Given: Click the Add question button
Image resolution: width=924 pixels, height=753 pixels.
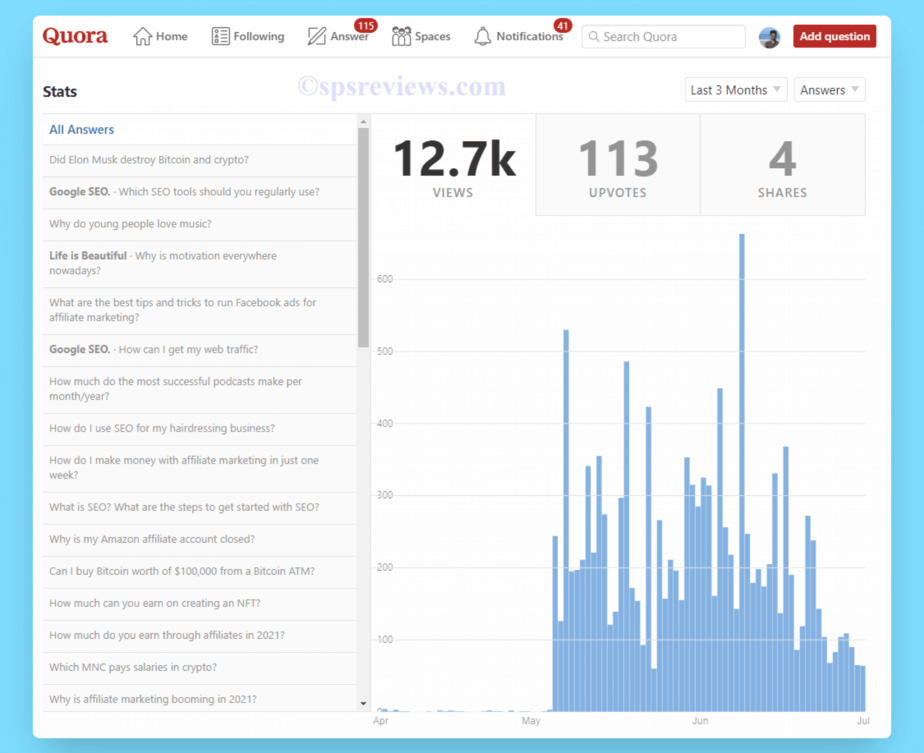Looking at the screenshot, I should click(x=834, y=37).
